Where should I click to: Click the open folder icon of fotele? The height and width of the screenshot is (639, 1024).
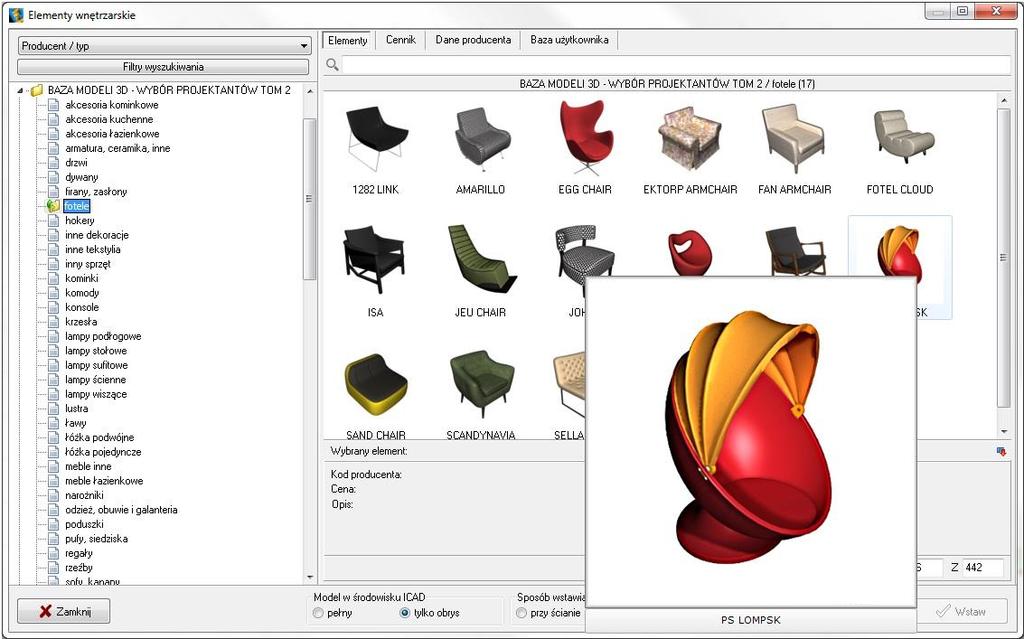tap(54, 206)
